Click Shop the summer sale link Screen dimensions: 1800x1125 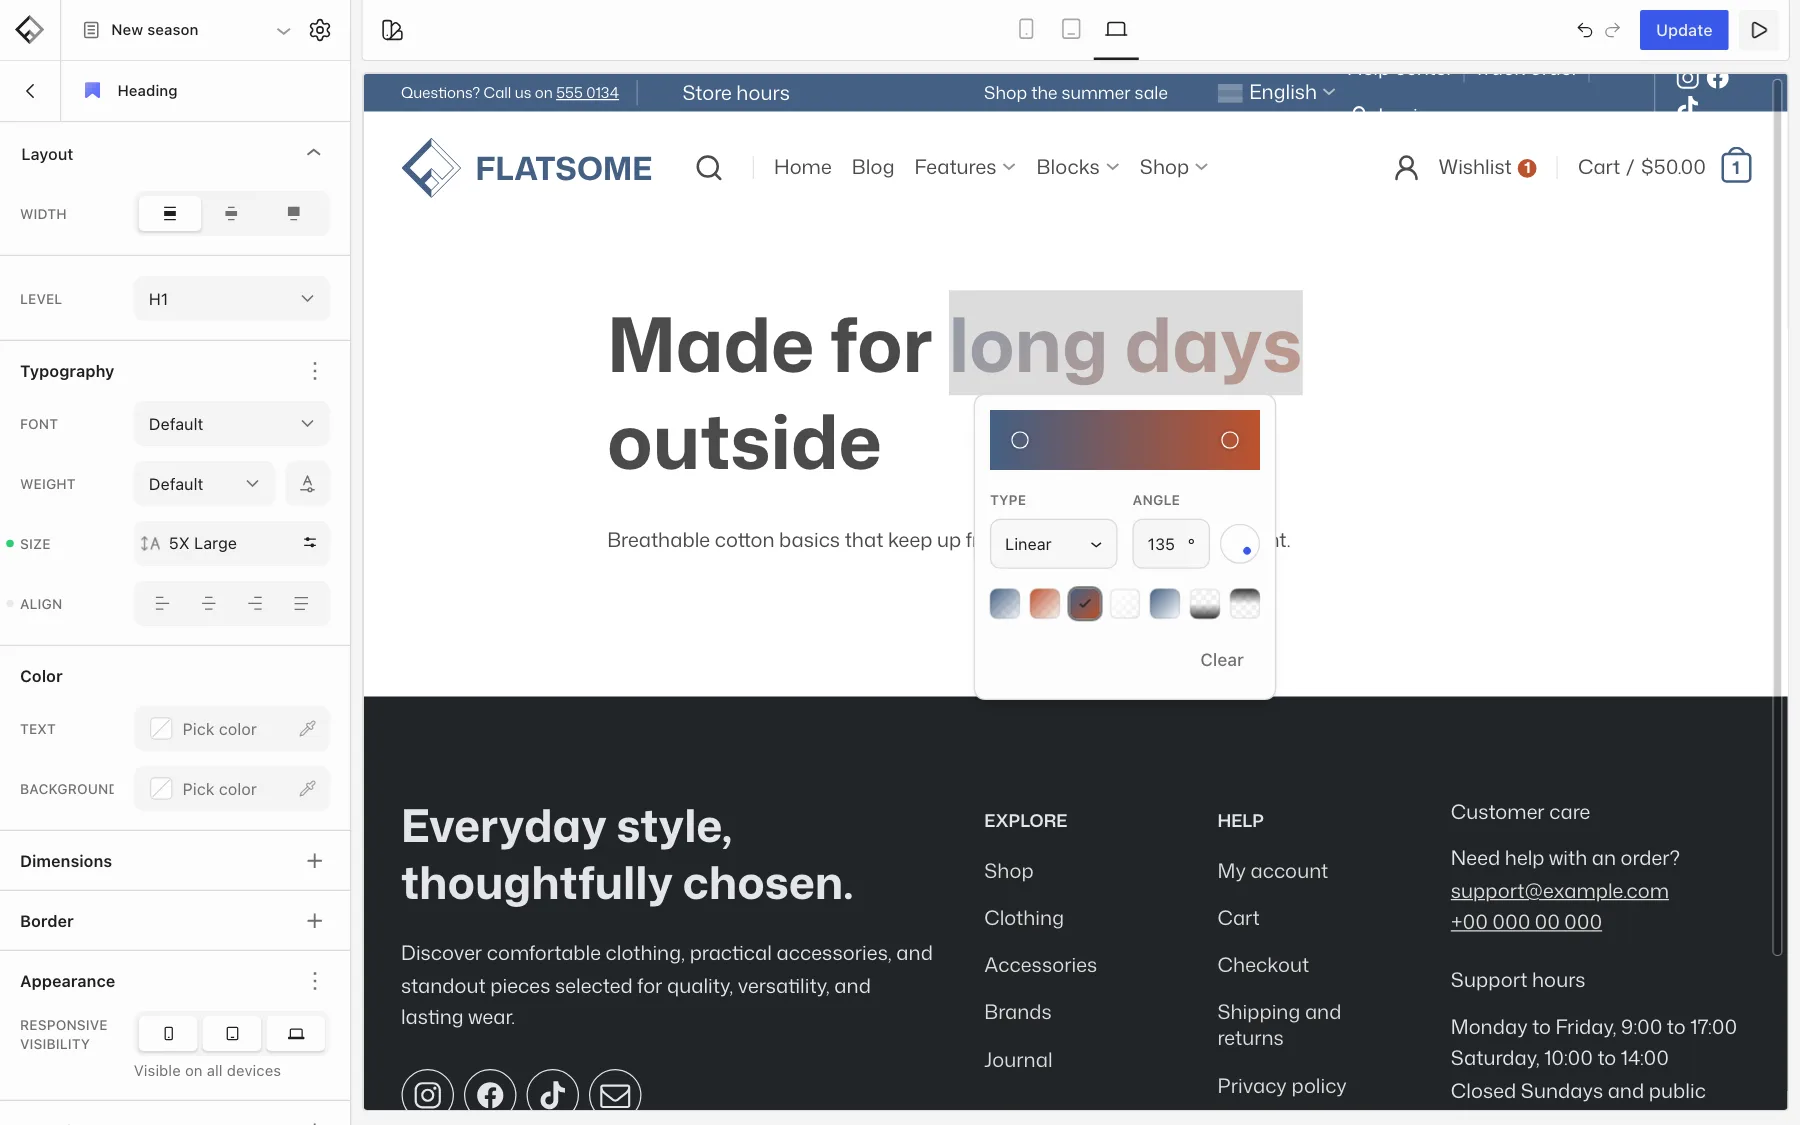click(x=1075, y=93)
